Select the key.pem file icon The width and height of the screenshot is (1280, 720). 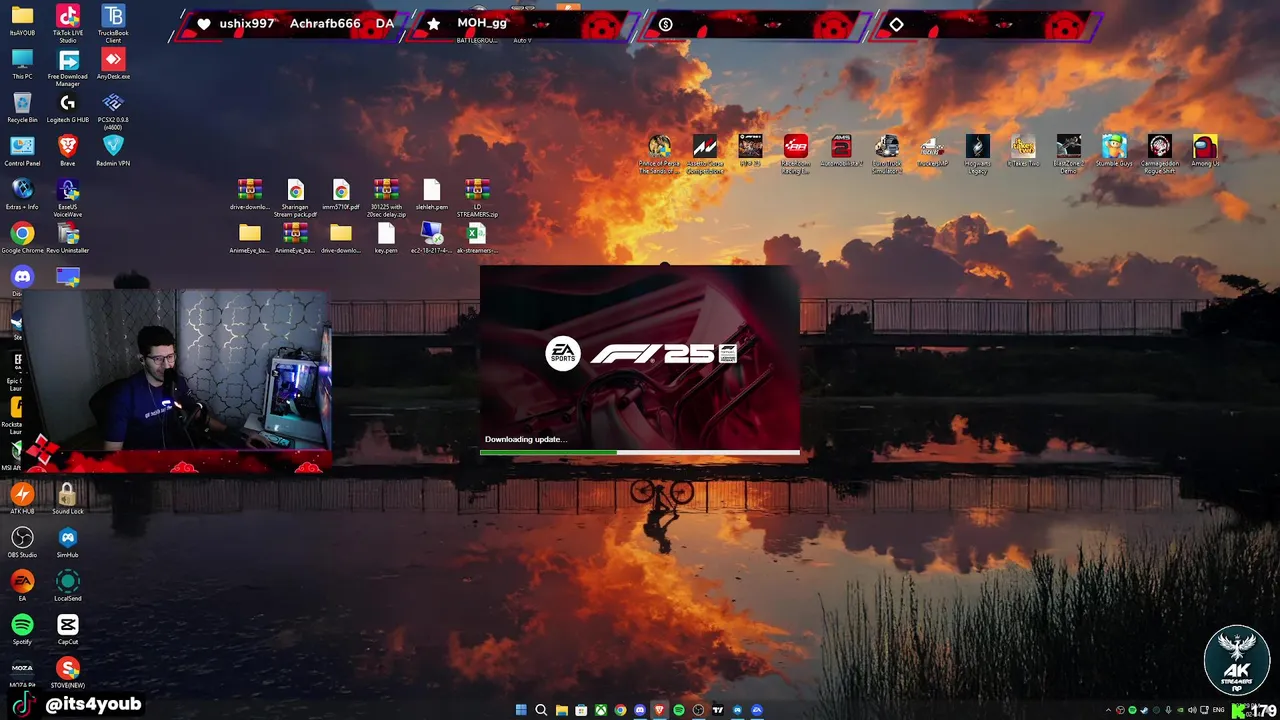386,238
